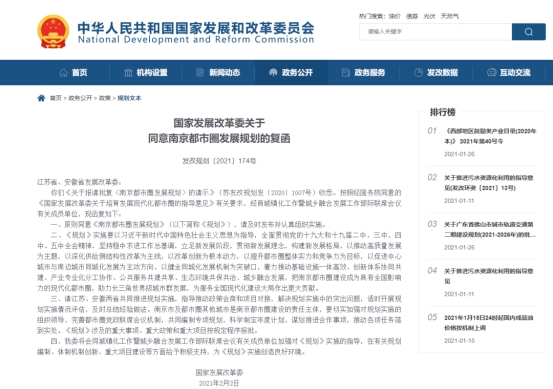Click the document icon beside 新闻动态
The image size is (553, 389).
pyautogui.click(x=200, y=73)
